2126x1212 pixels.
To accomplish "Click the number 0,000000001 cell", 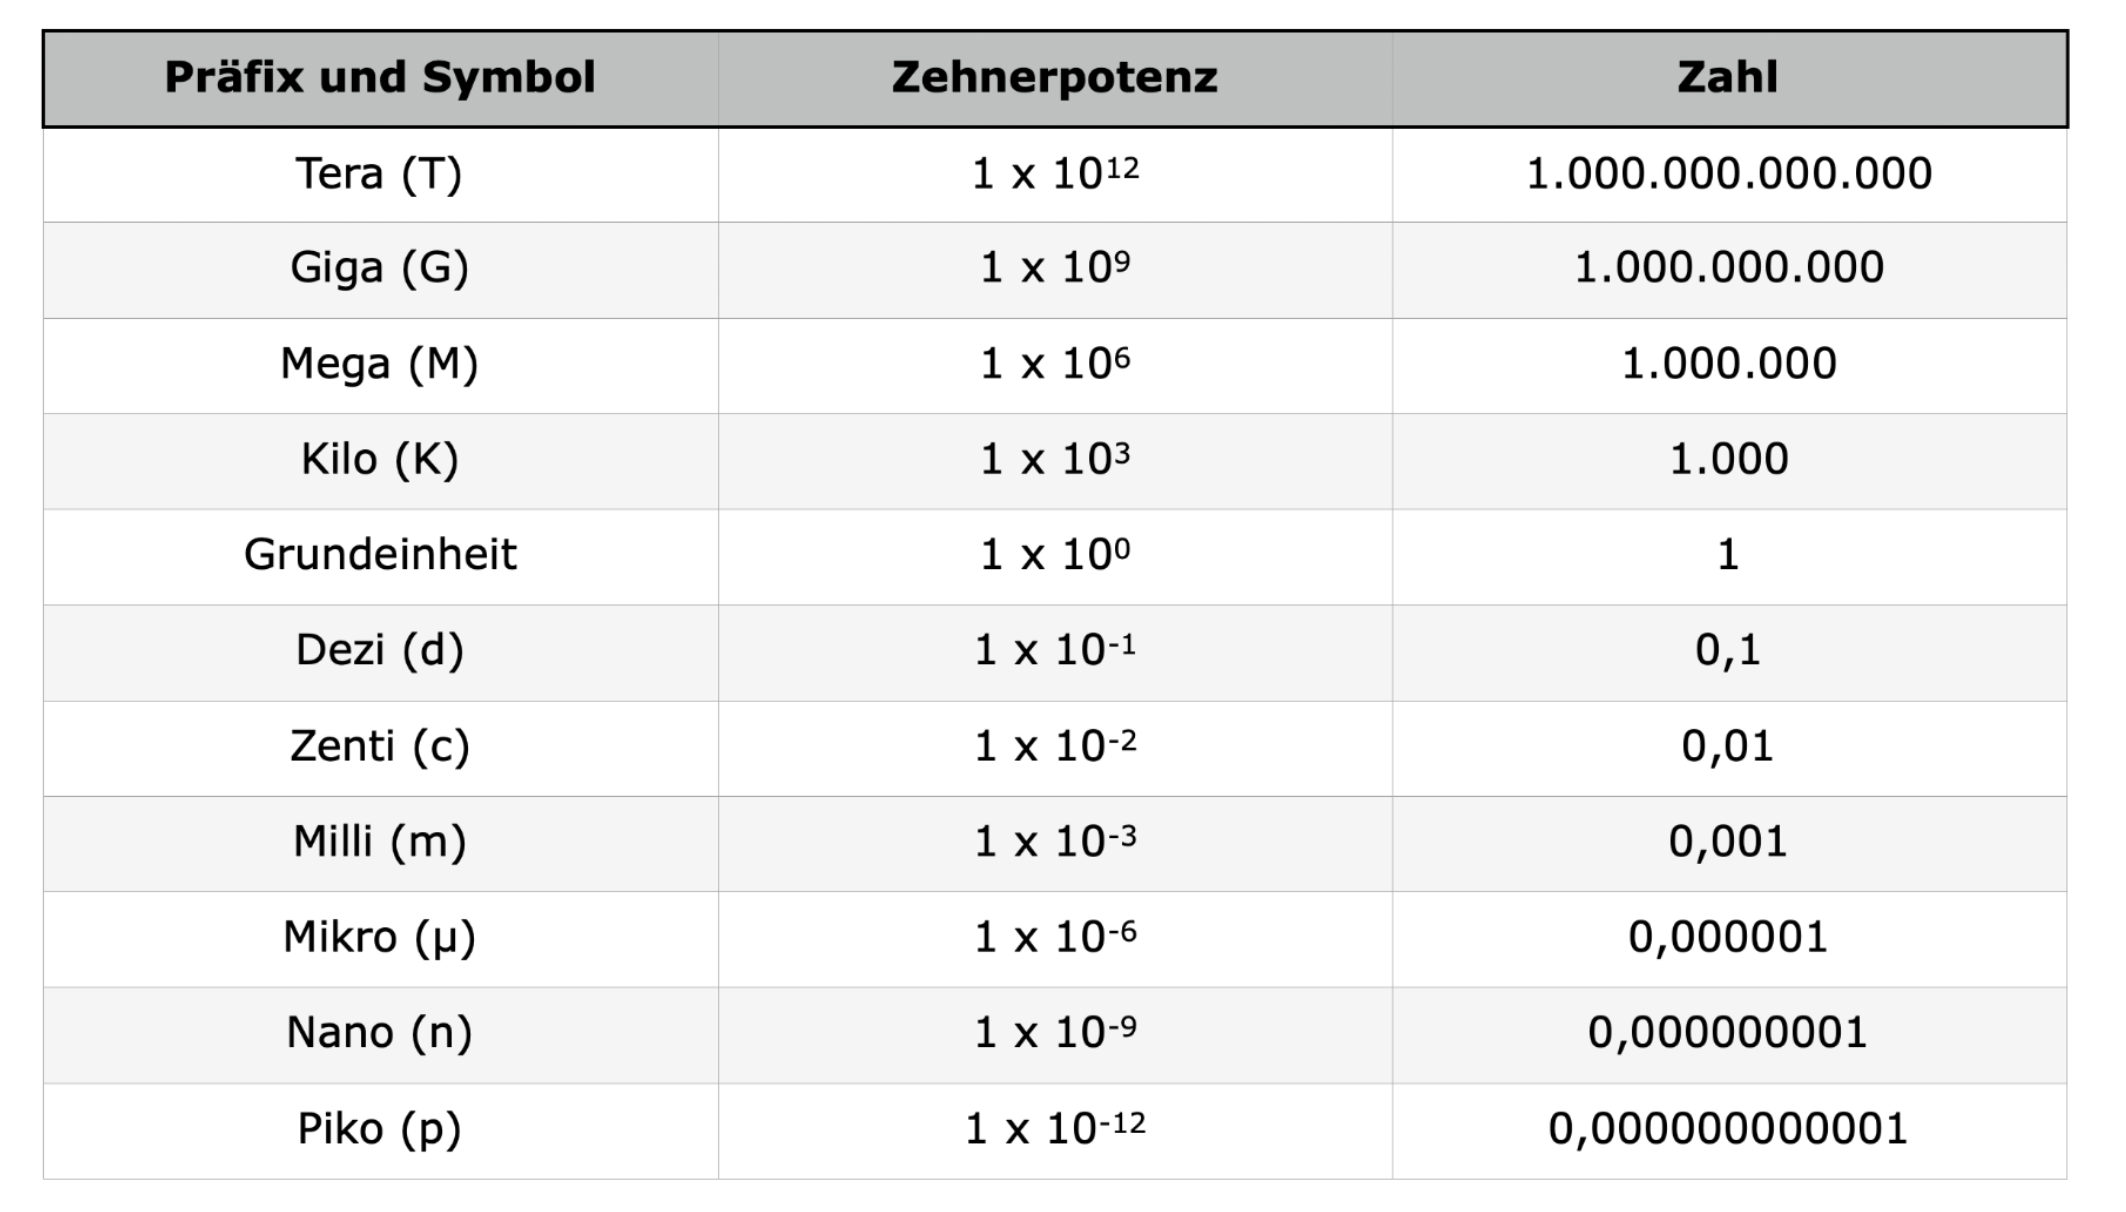I will pos(1728,1033).
